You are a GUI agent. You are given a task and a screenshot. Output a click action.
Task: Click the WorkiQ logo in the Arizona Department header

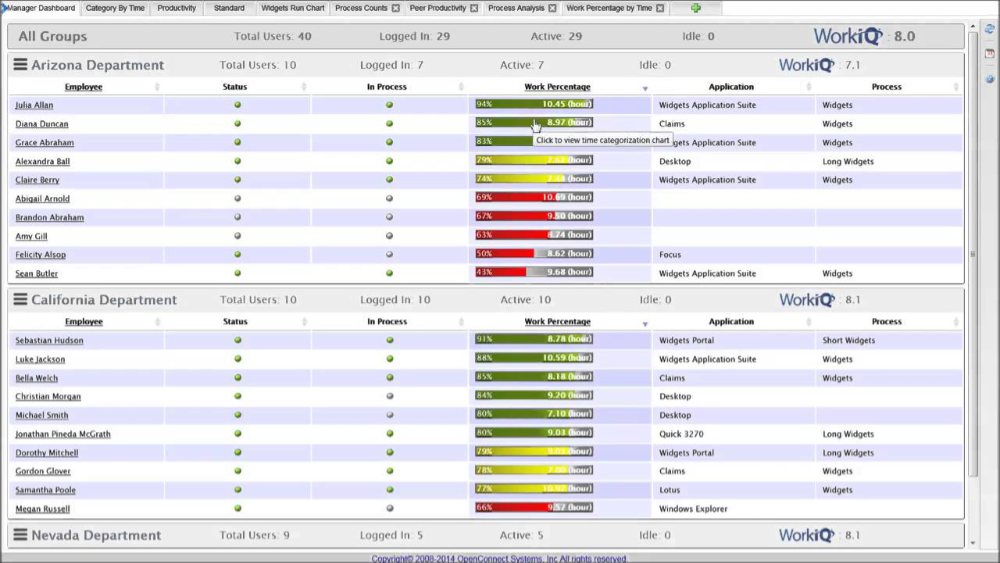tap(806, 65)
